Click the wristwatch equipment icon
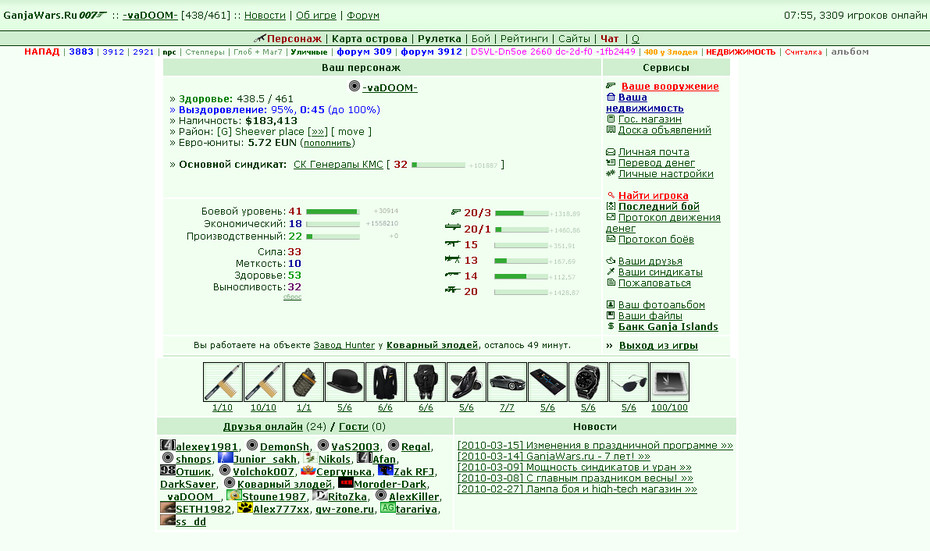The image size is (930, 551). [x=588, y=383]
